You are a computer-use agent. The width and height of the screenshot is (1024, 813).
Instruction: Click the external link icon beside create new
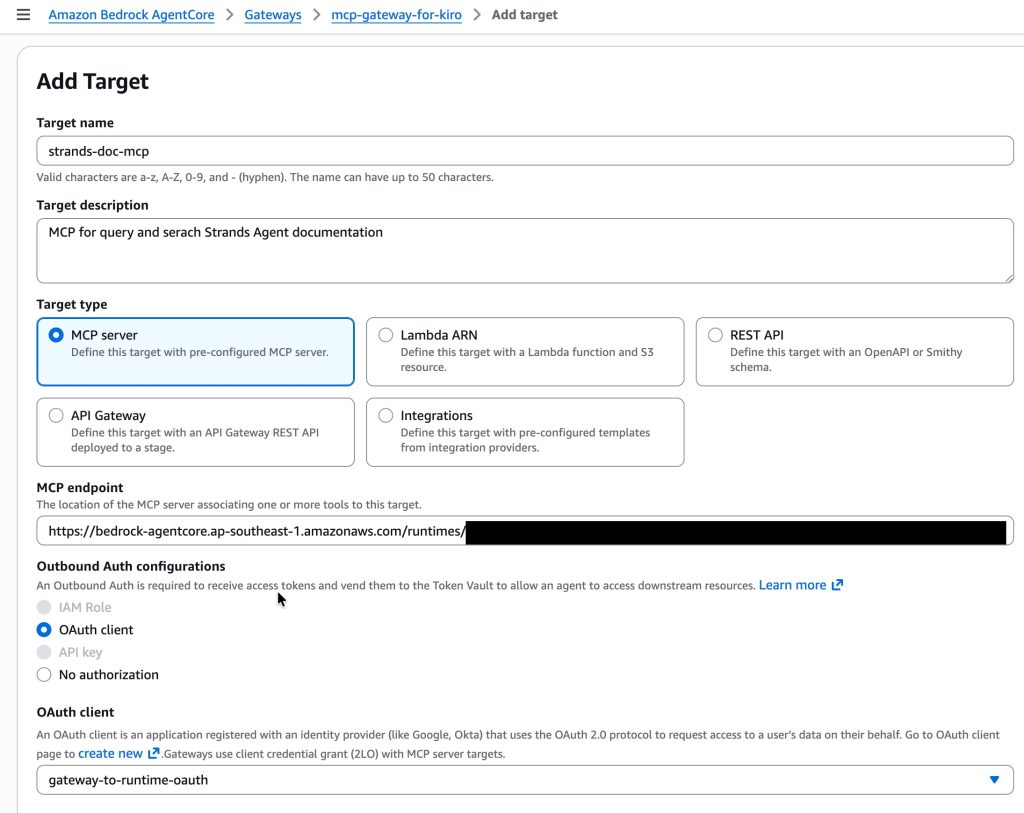tap(153, 754)
